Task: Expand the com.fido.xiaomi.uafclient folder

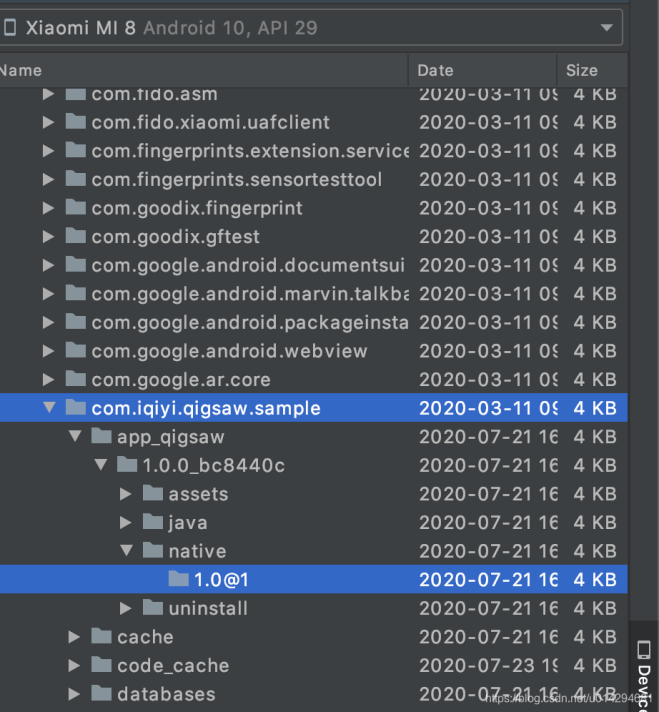Action: pos(48,122)
